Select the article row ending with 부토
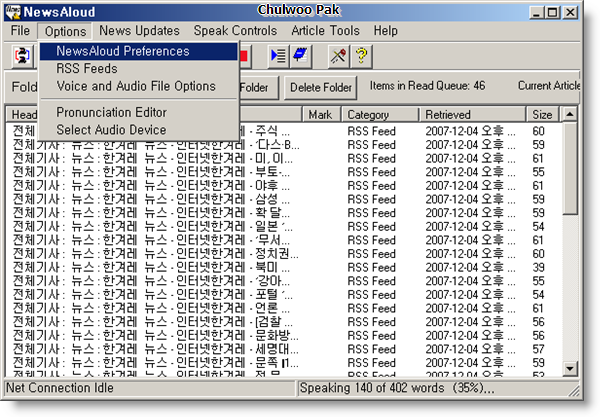The image size is (600, 417). click(283, 172)
